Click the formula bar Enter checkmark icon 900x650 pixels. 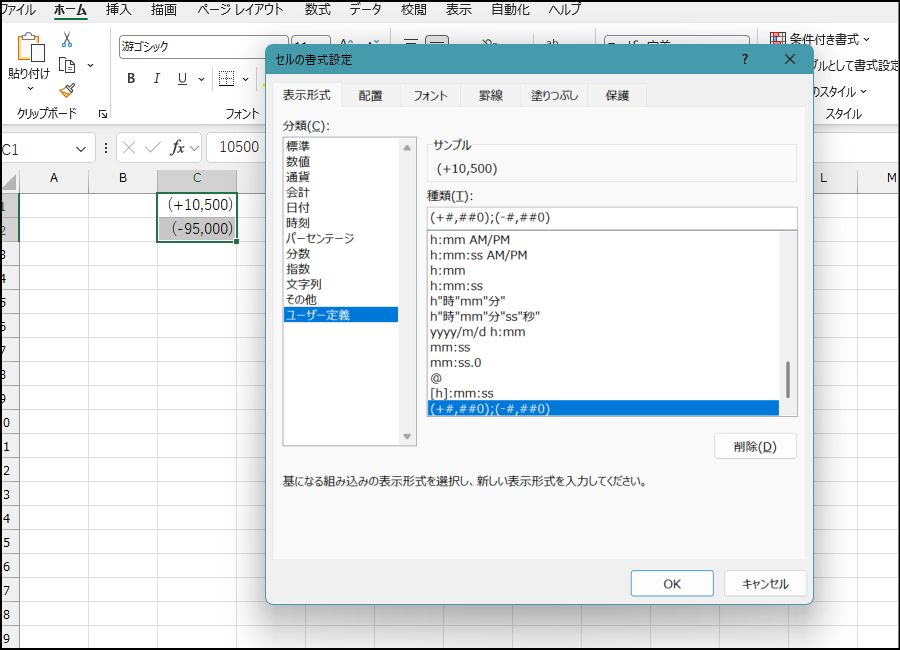[153, 148]
